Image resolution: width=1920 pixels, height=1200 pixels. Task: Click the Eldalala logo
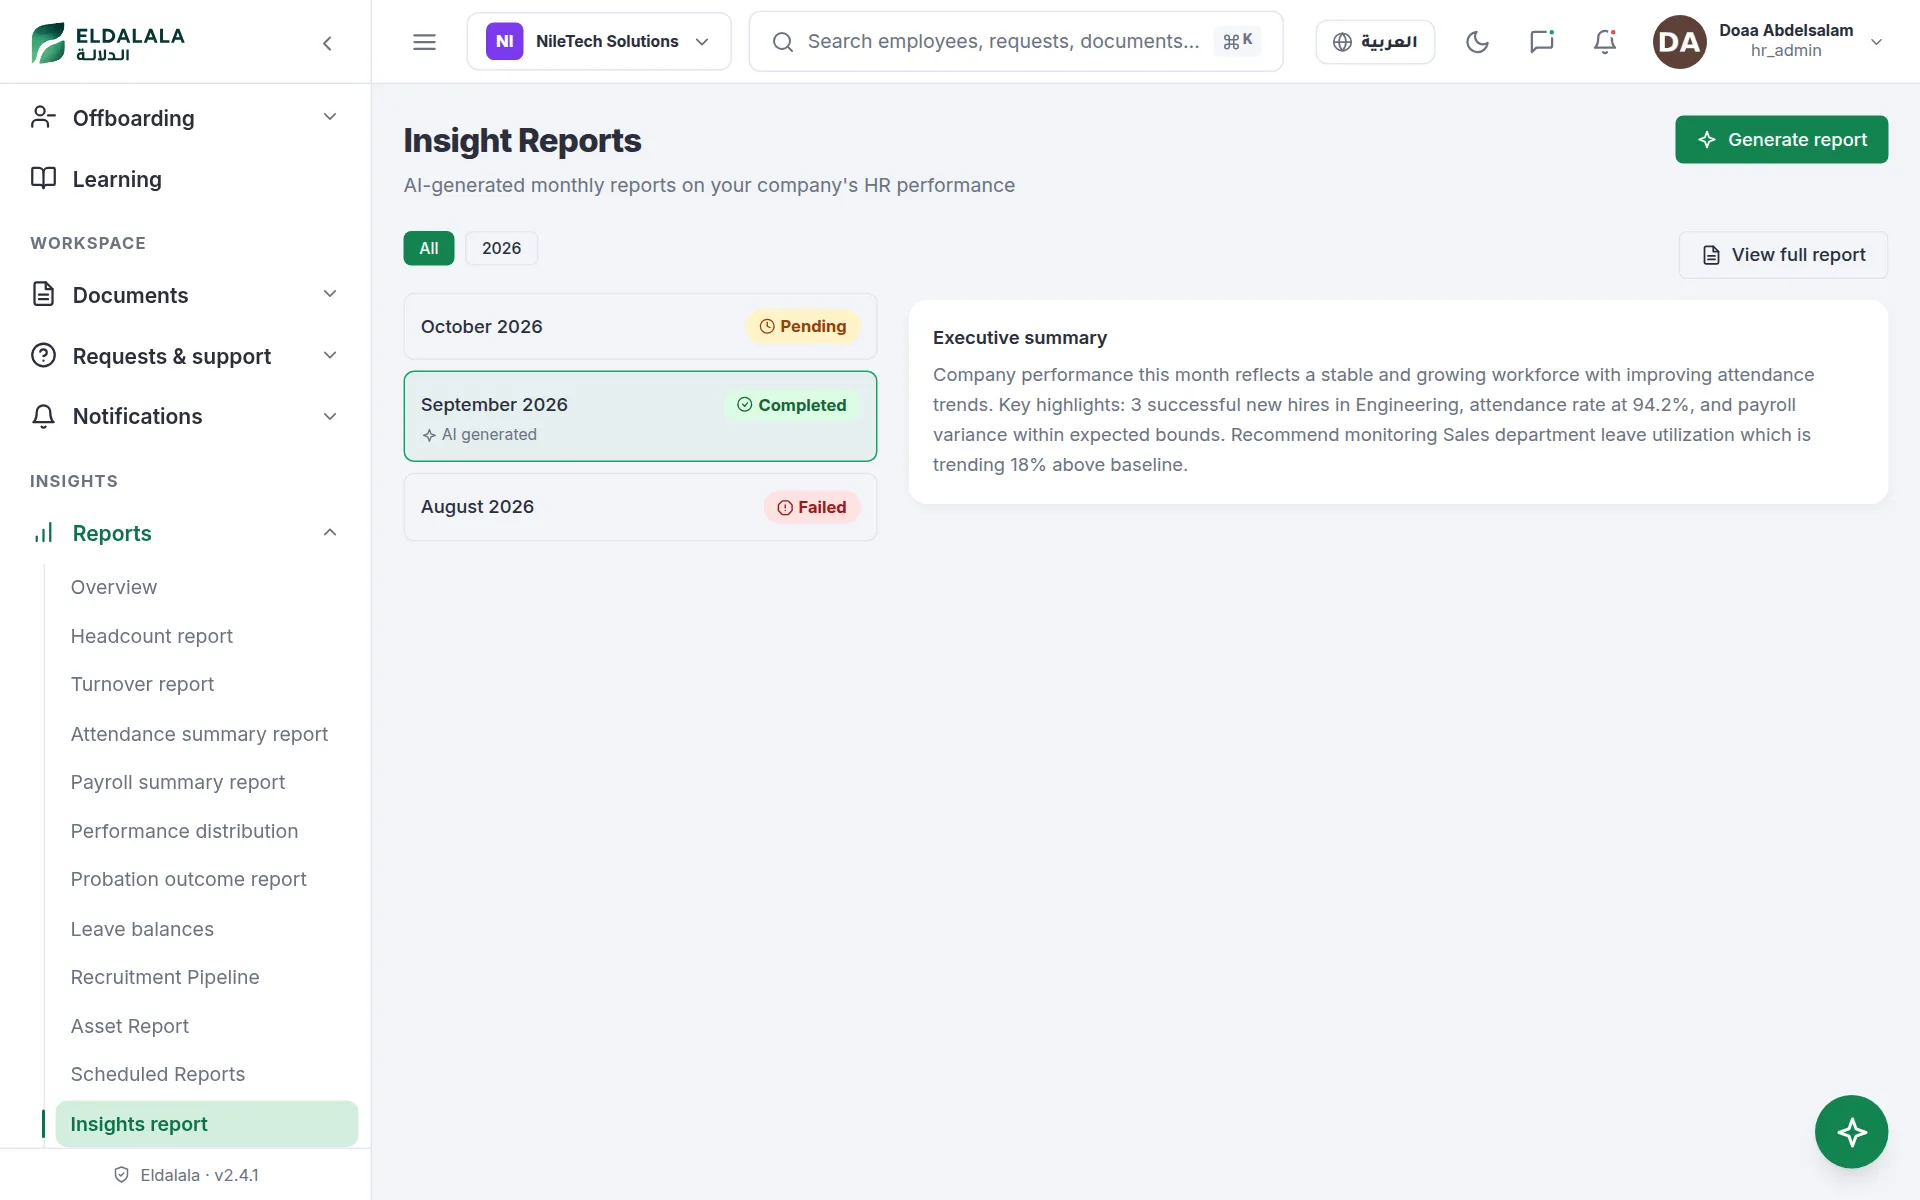click(x=108, y=43)
